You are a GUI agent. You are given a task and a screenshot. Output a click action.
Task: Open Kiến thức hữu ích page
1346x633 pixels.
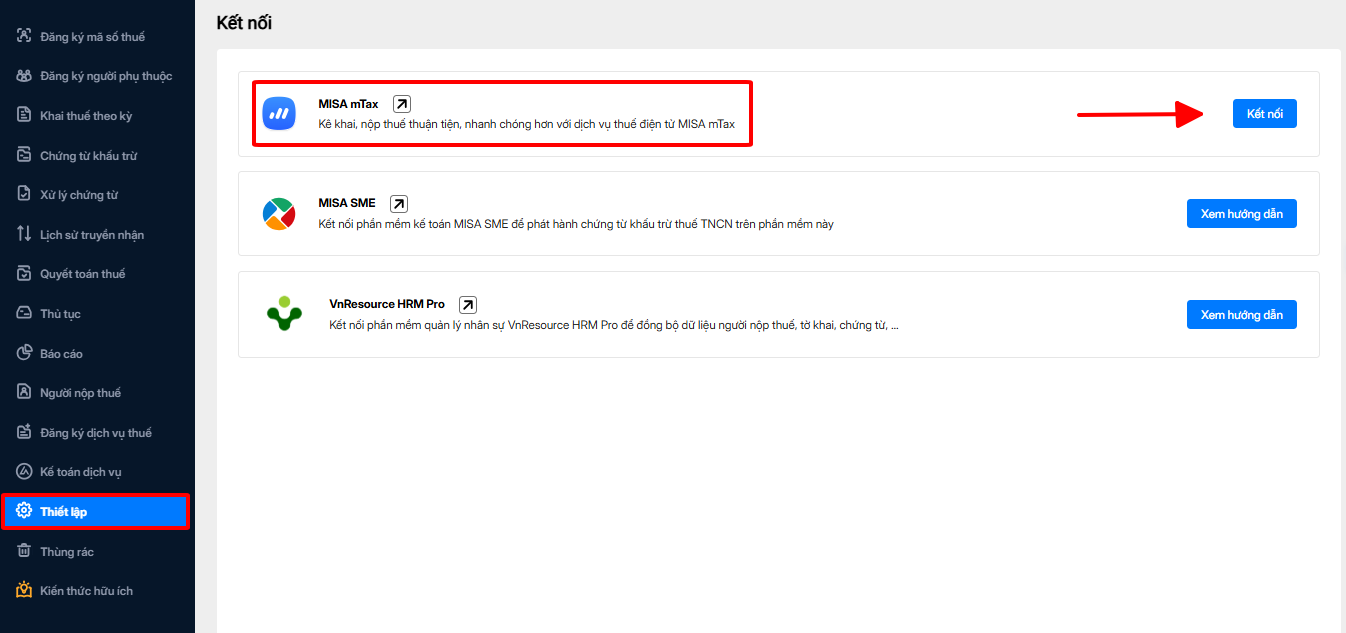[97, 590]
